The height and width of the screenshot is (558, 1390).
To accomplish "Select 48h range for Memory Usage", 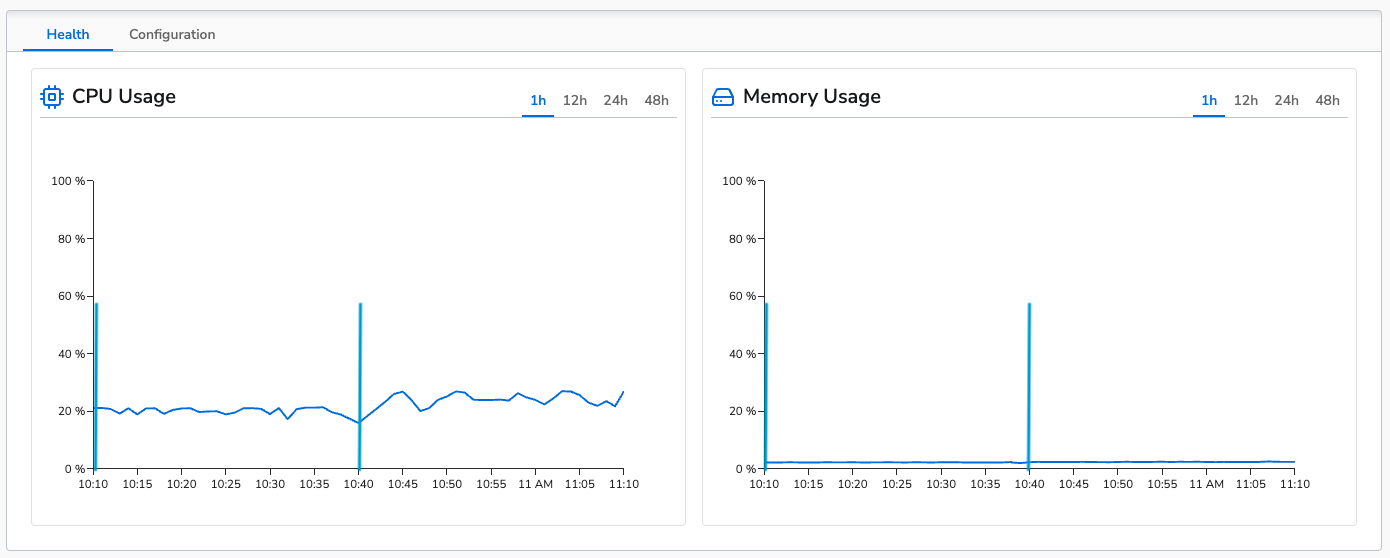I will [1328, 100].
